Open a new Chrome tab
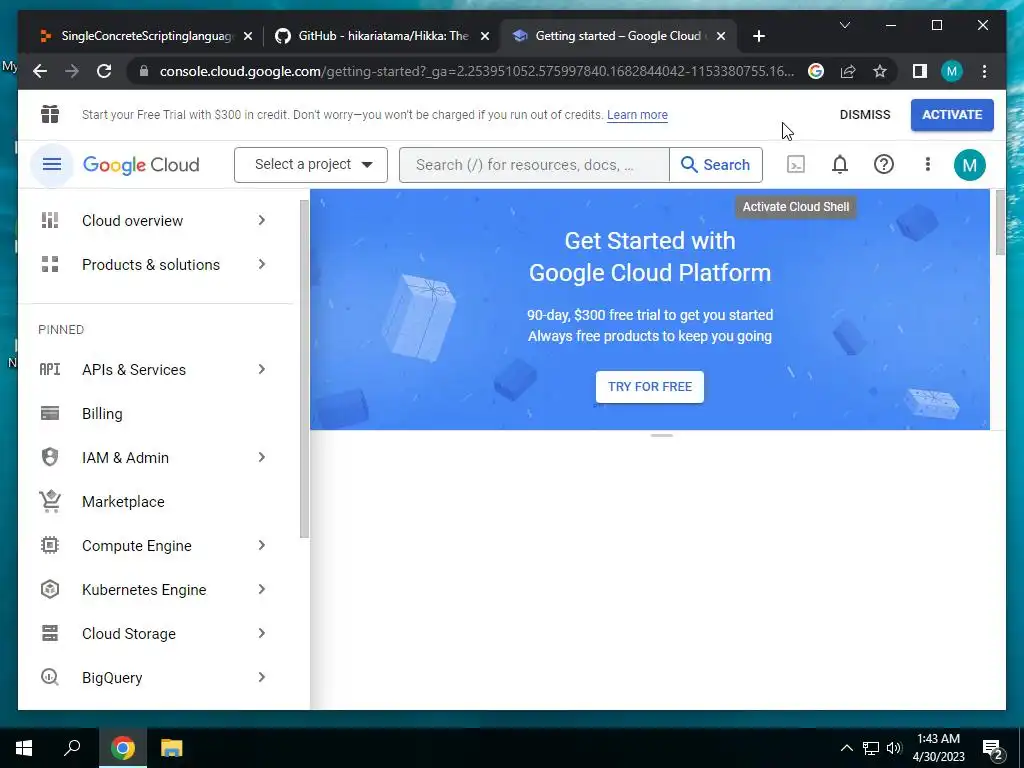The height and width of the screenshot is (768, 1024). [758, 36]
